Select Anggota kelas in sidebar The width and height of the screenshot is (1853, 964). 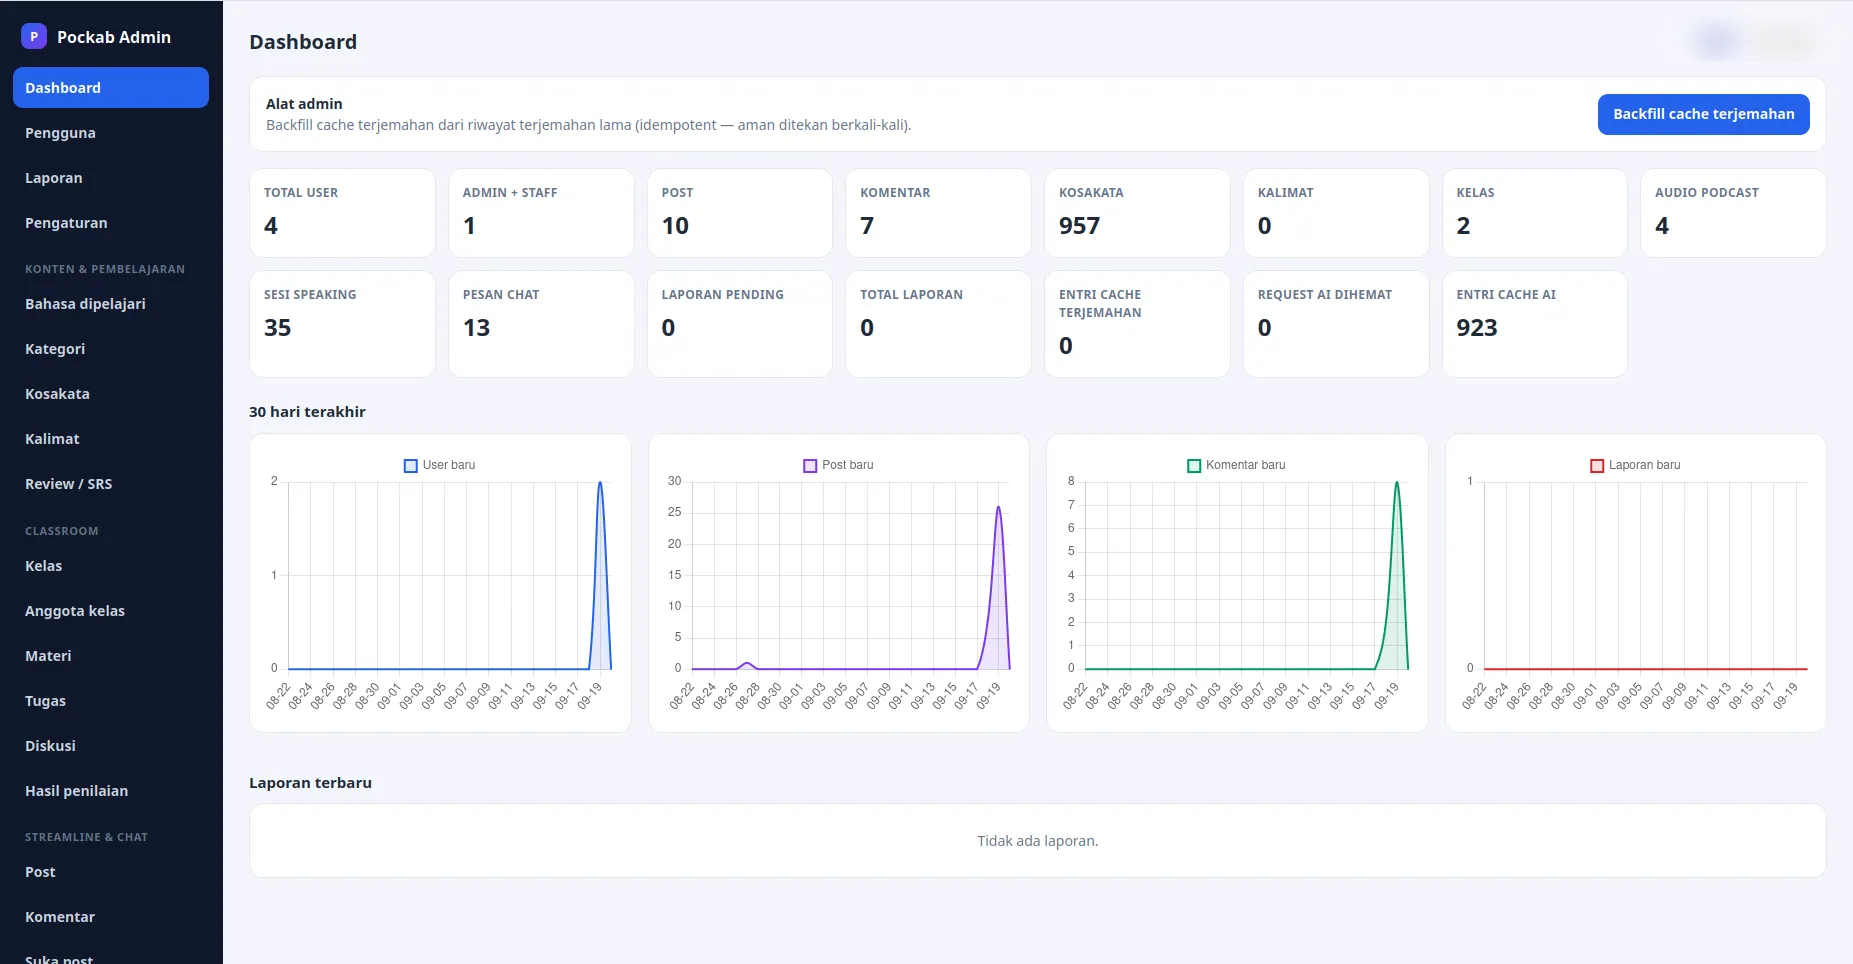tap(111, 611)
